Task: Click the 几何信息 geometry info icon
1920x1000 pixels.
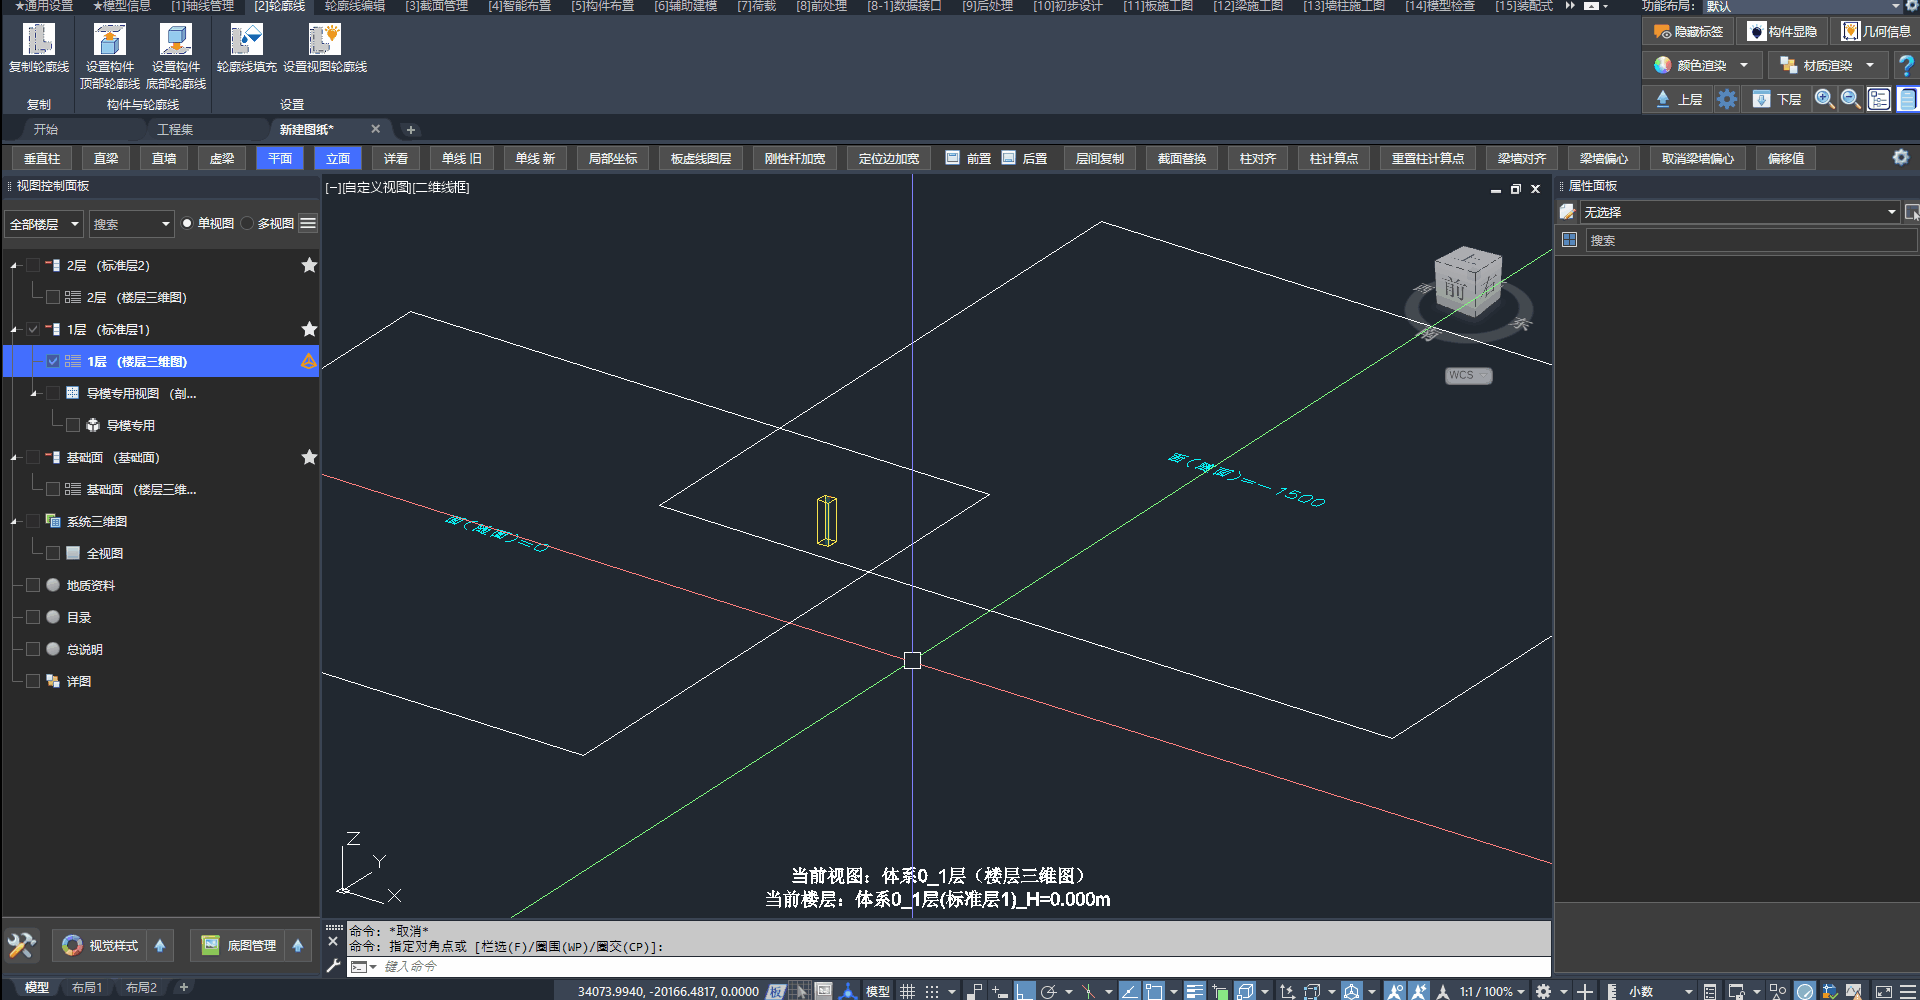Action: (1851, 32)
